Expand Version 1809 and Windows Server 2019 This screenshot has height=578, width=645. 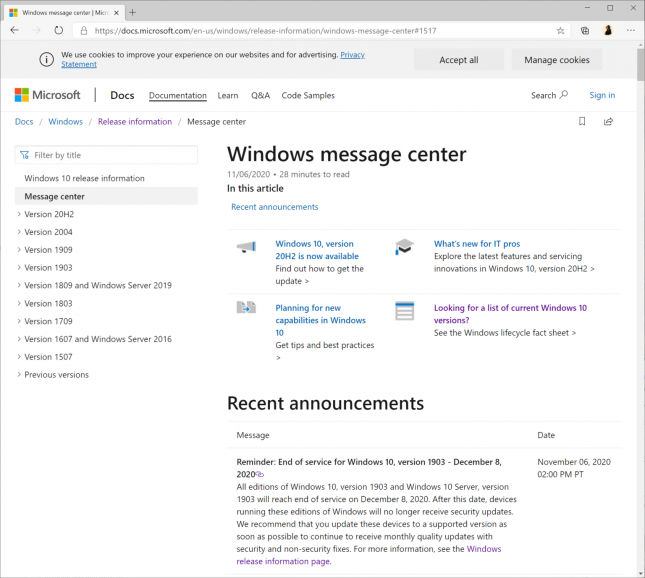click(19, 285)
